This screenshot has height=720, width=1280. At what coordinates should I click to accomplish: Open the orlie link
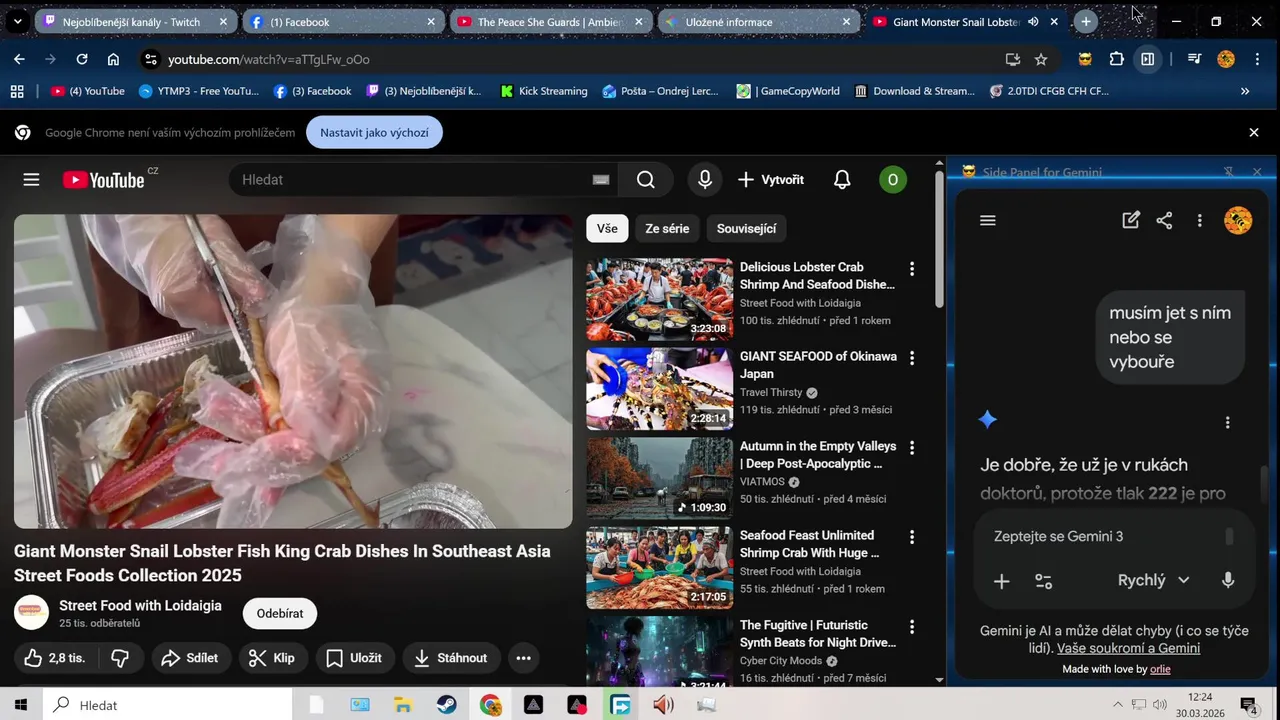[1160, 669]
